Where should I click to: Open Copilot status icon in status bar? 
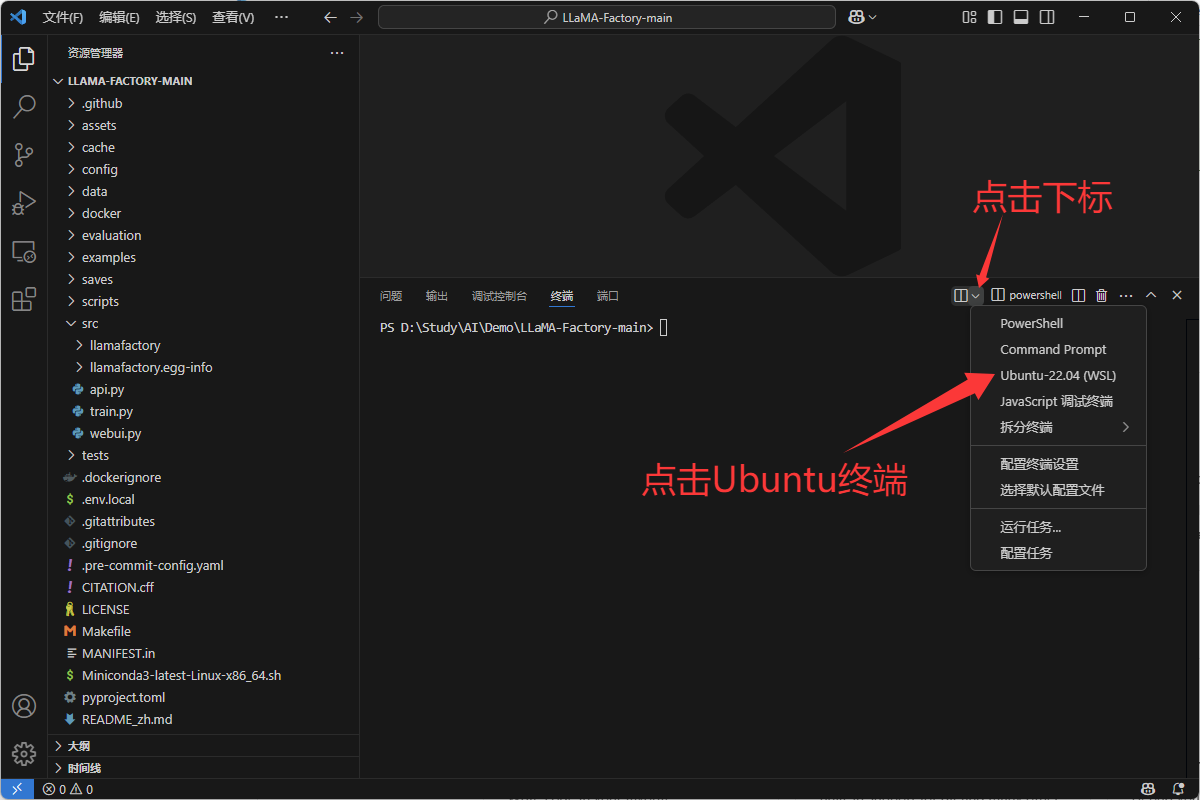(1149, 789)
